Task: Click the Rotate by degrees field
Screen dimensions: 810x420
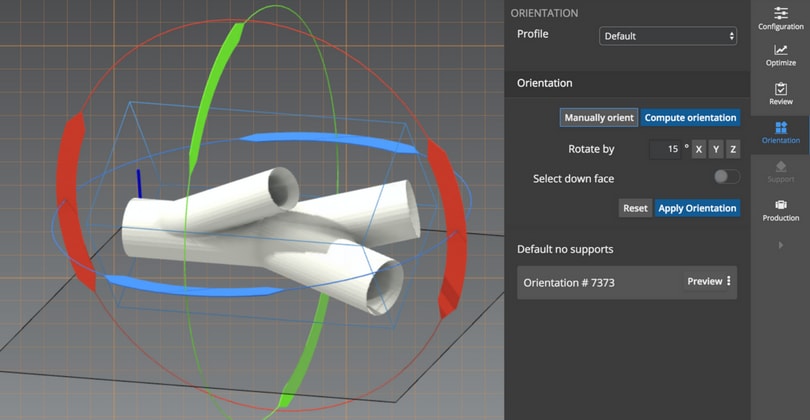Action: point(665,149)
